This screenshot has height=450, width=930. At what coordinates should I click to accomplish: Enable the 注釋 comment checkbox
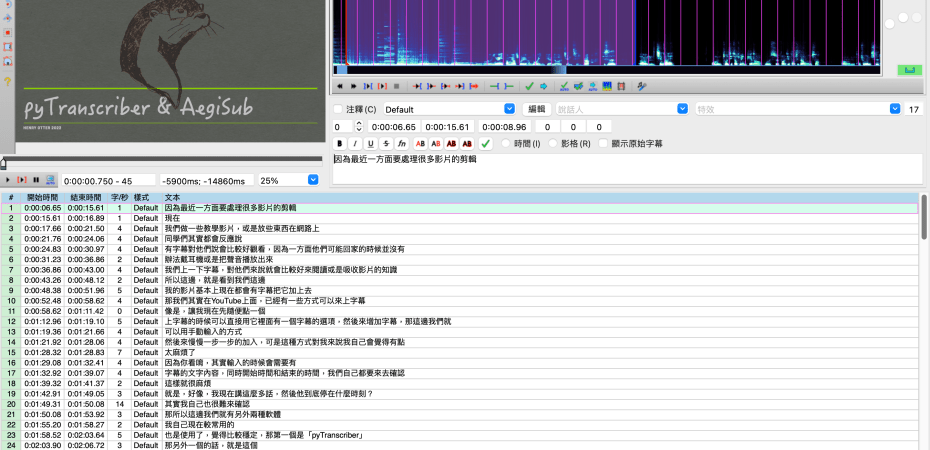pyautogui.click(x=339, y=109)
